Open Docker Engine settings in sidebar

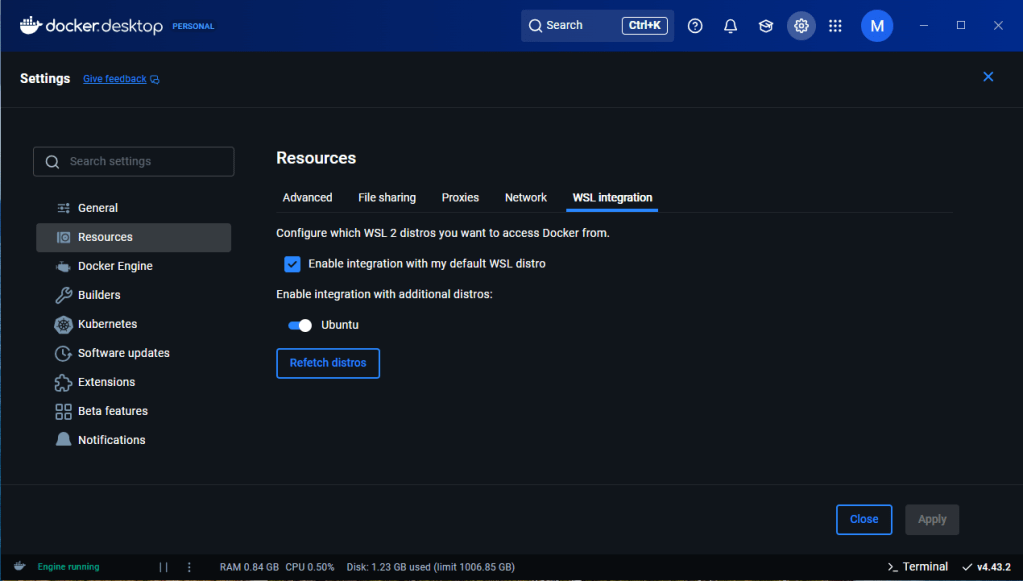coord(115,266)
